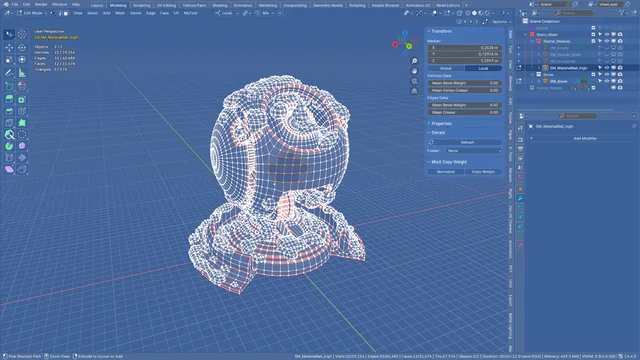The height and width of the screenshot is (360, 640).
Task: Activate the Annotate pencil tool
Action: click(9, 73)
